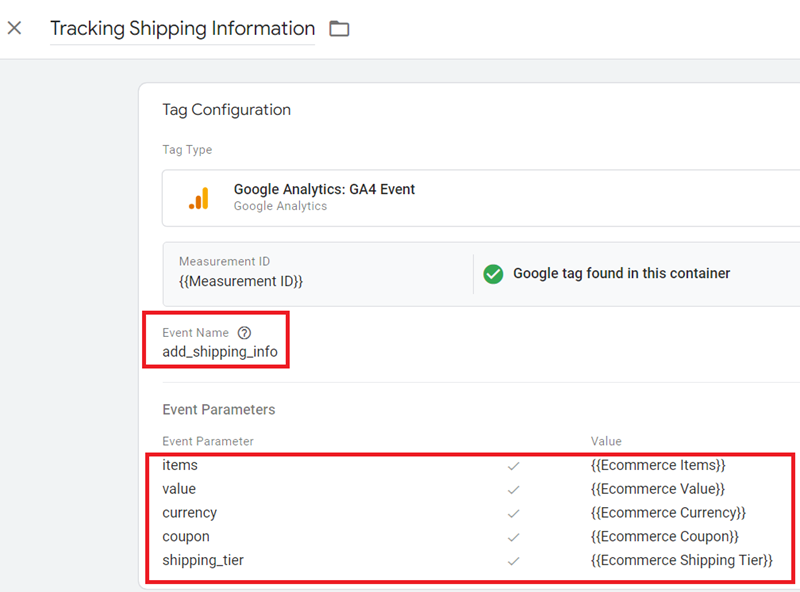Click the currency parameter name field
Screen dimensions: 800x592
(189, 513)
